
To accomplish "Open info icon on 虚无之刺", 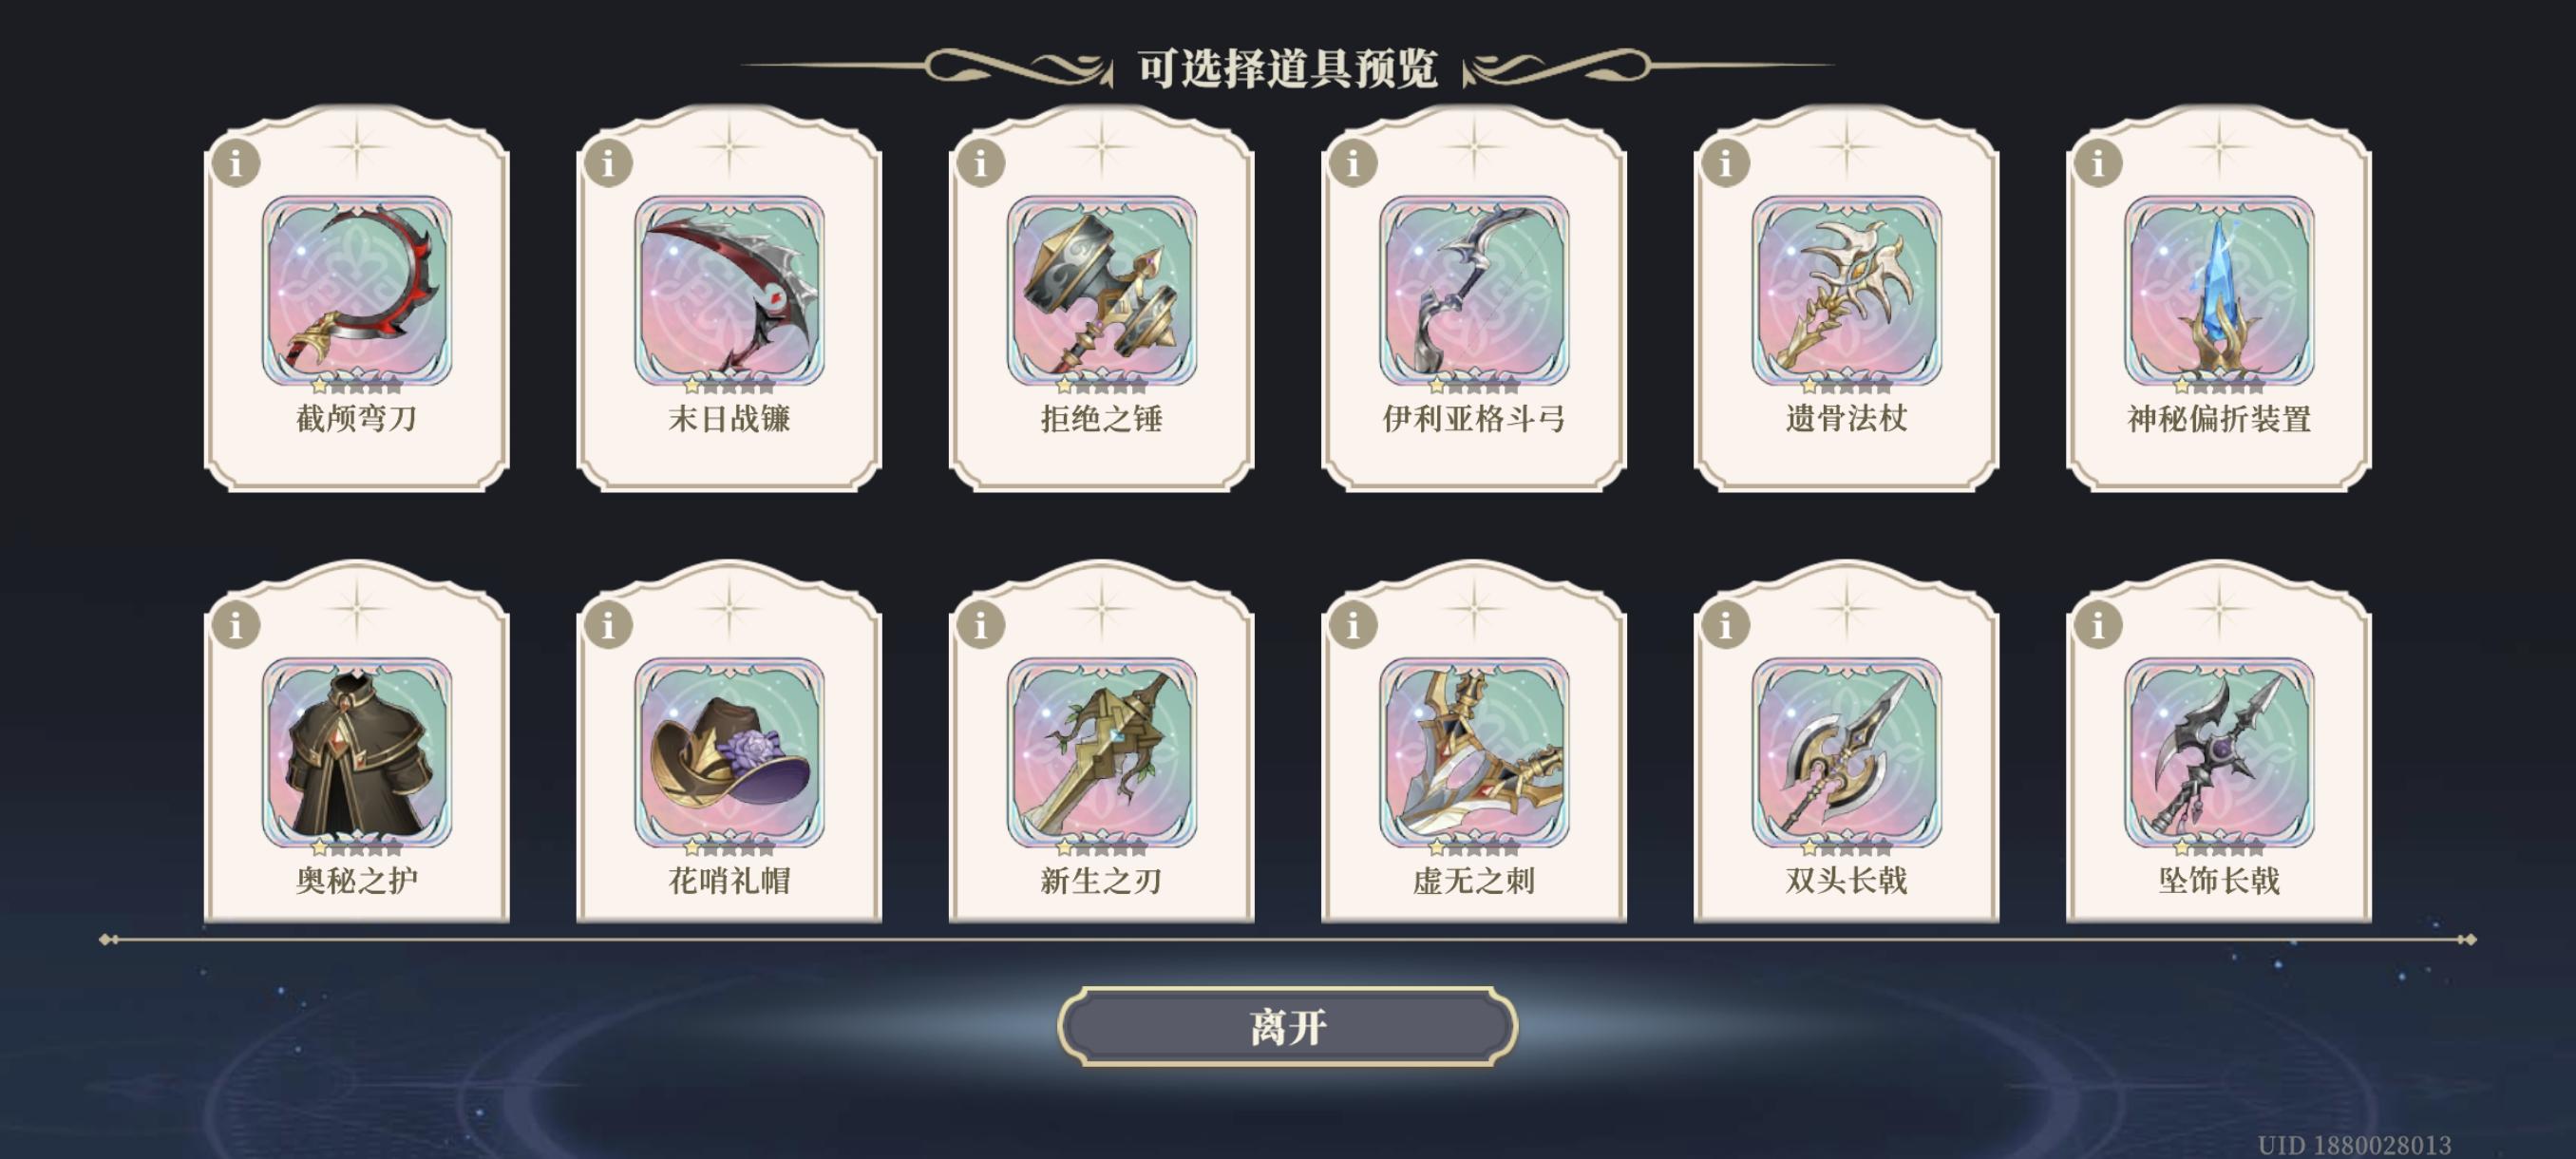I will [1353, 625].
